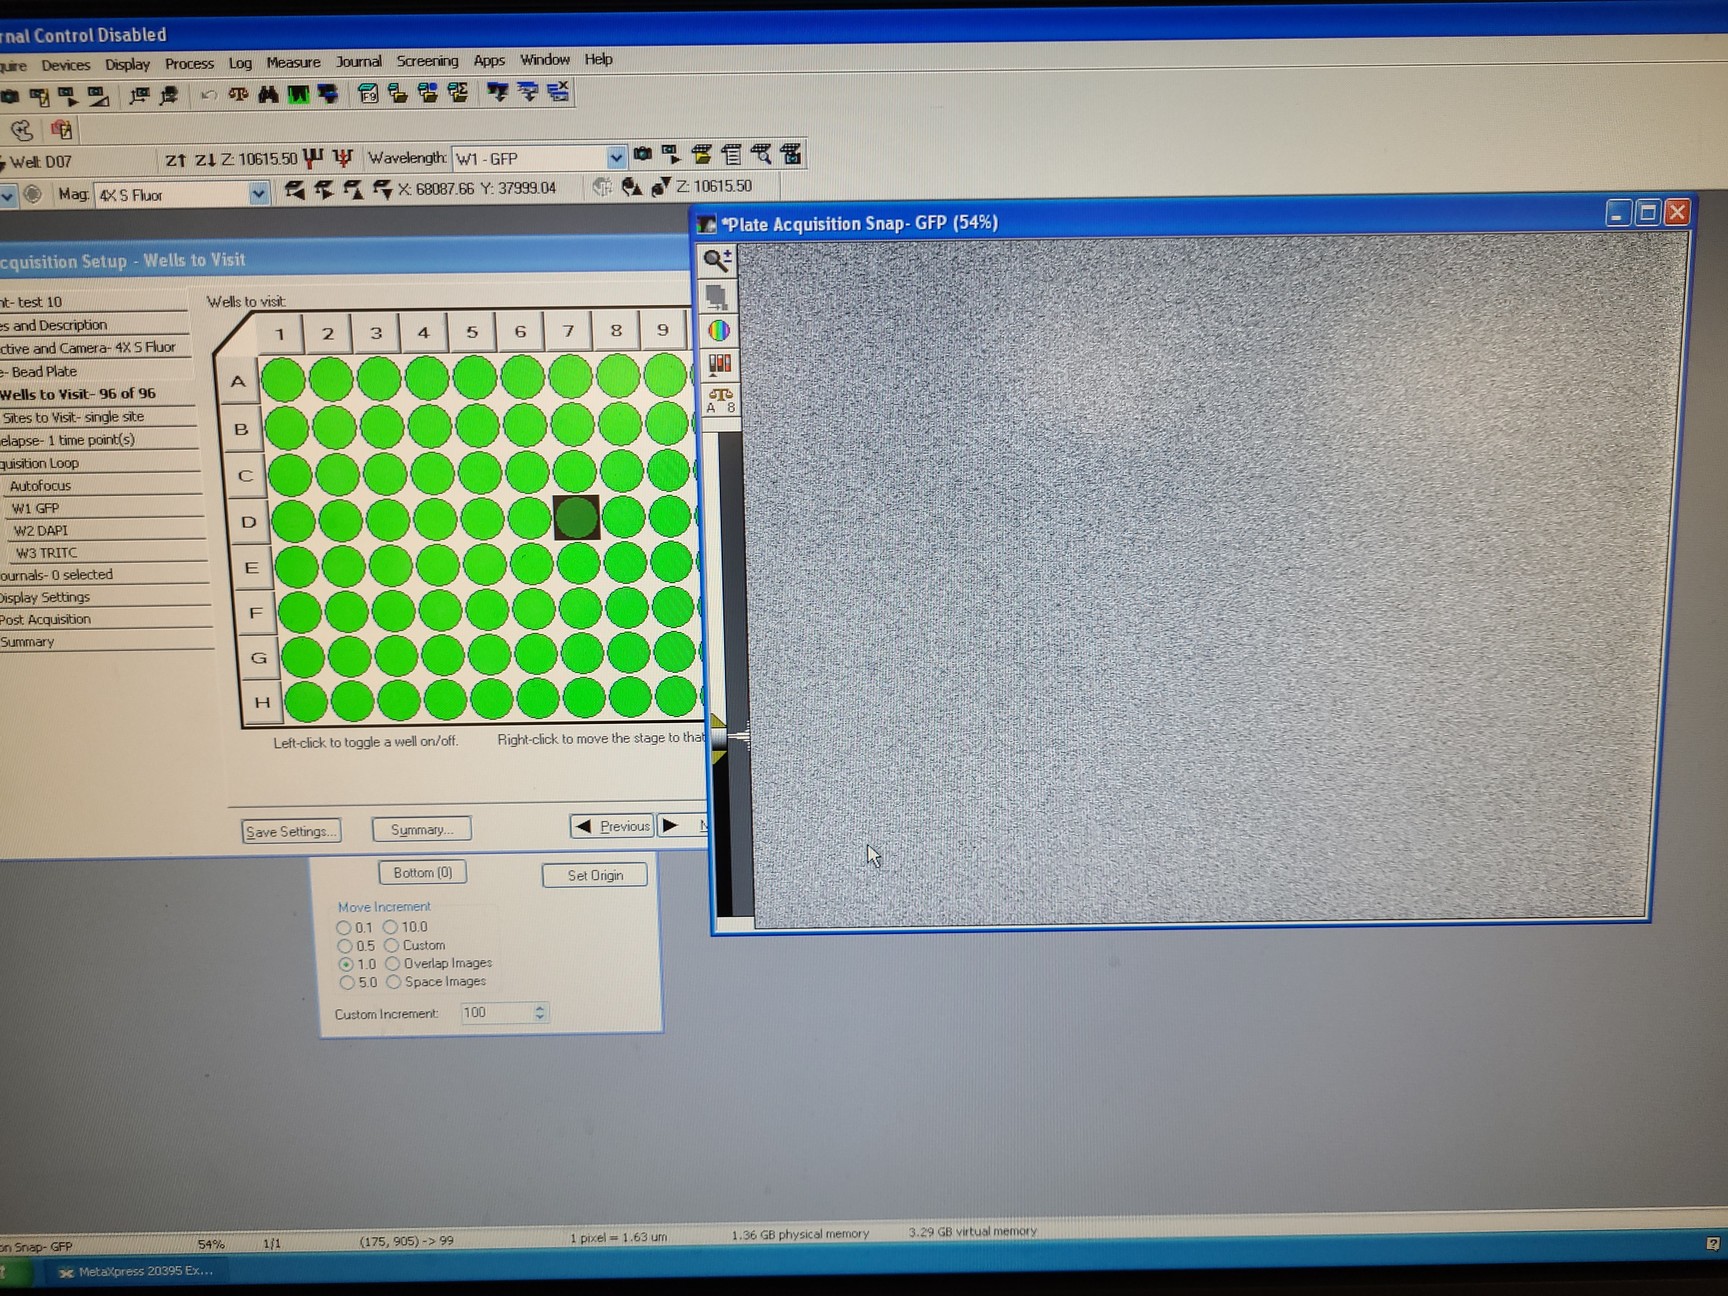Open the contrast adjustment icon in the Snap sidebar
The image size is (1728, 1296).
click(719, 363)
